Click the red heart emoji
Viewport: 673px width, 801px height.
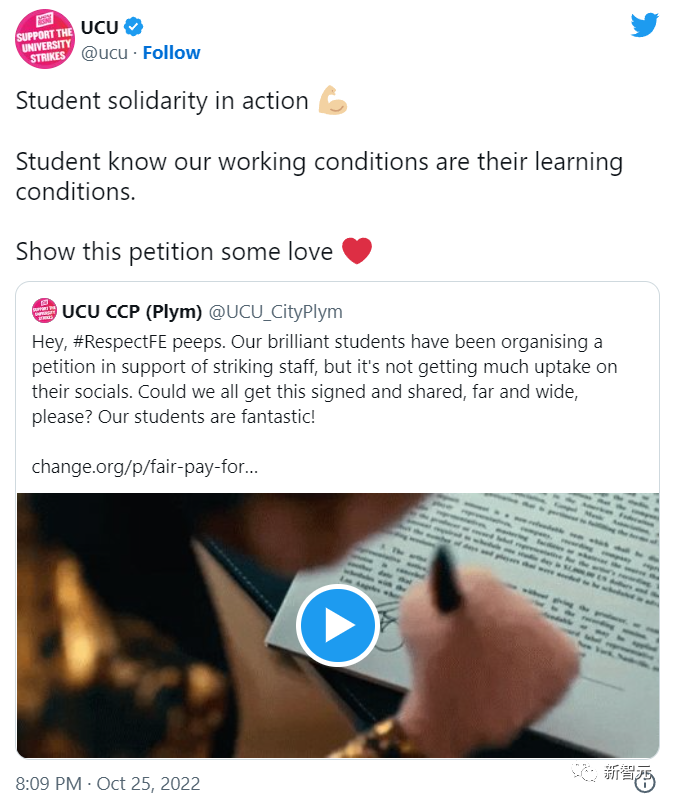(357, 251)
